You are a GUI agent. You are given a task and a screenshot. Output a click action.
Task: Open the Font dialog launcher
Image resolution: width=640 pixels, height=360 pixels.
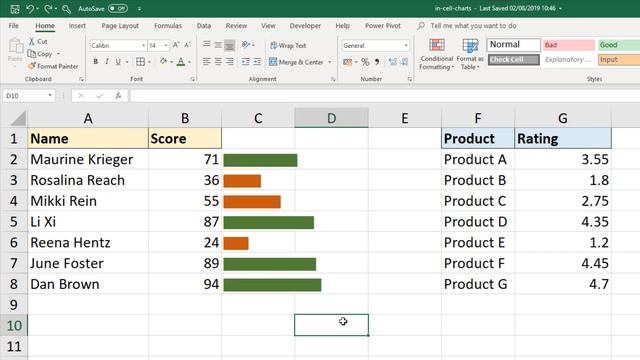193,79
